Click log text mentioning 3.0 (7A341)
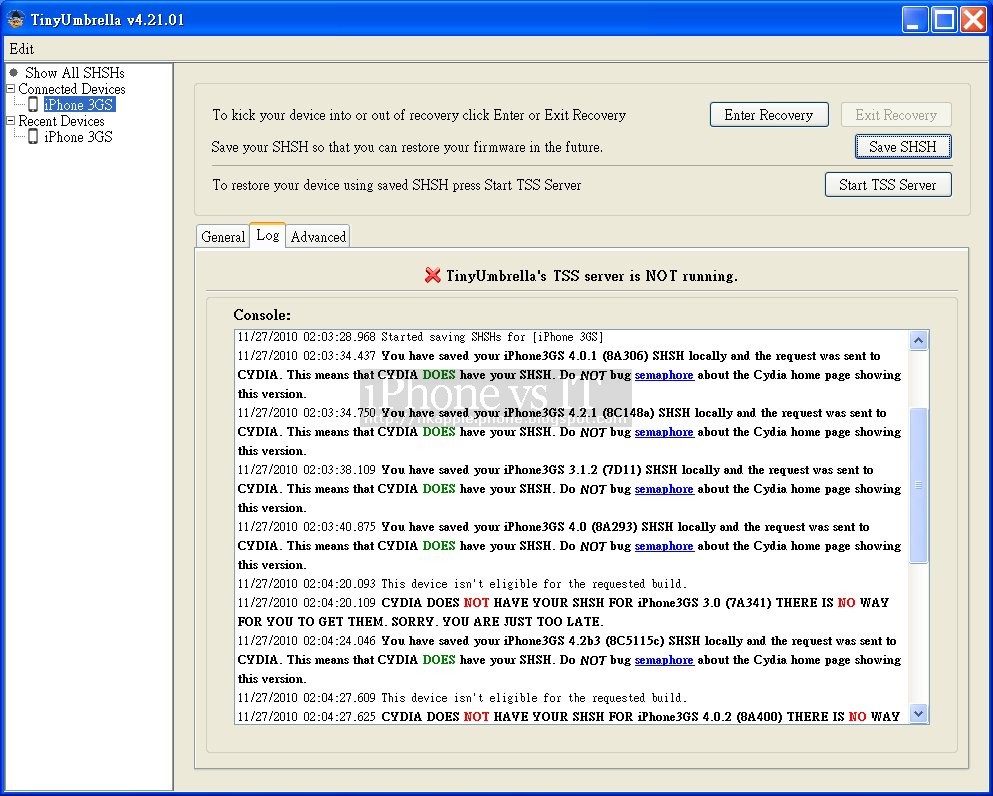The width and height of the screenshot is (993, 796). point(564,612)
